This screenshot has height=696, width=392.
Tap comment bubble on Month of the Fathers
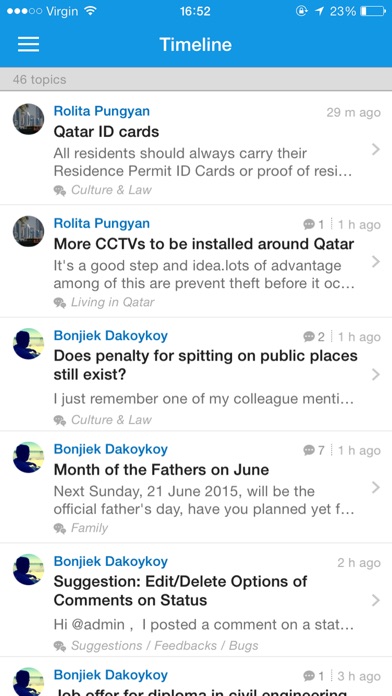coord(309,451)
